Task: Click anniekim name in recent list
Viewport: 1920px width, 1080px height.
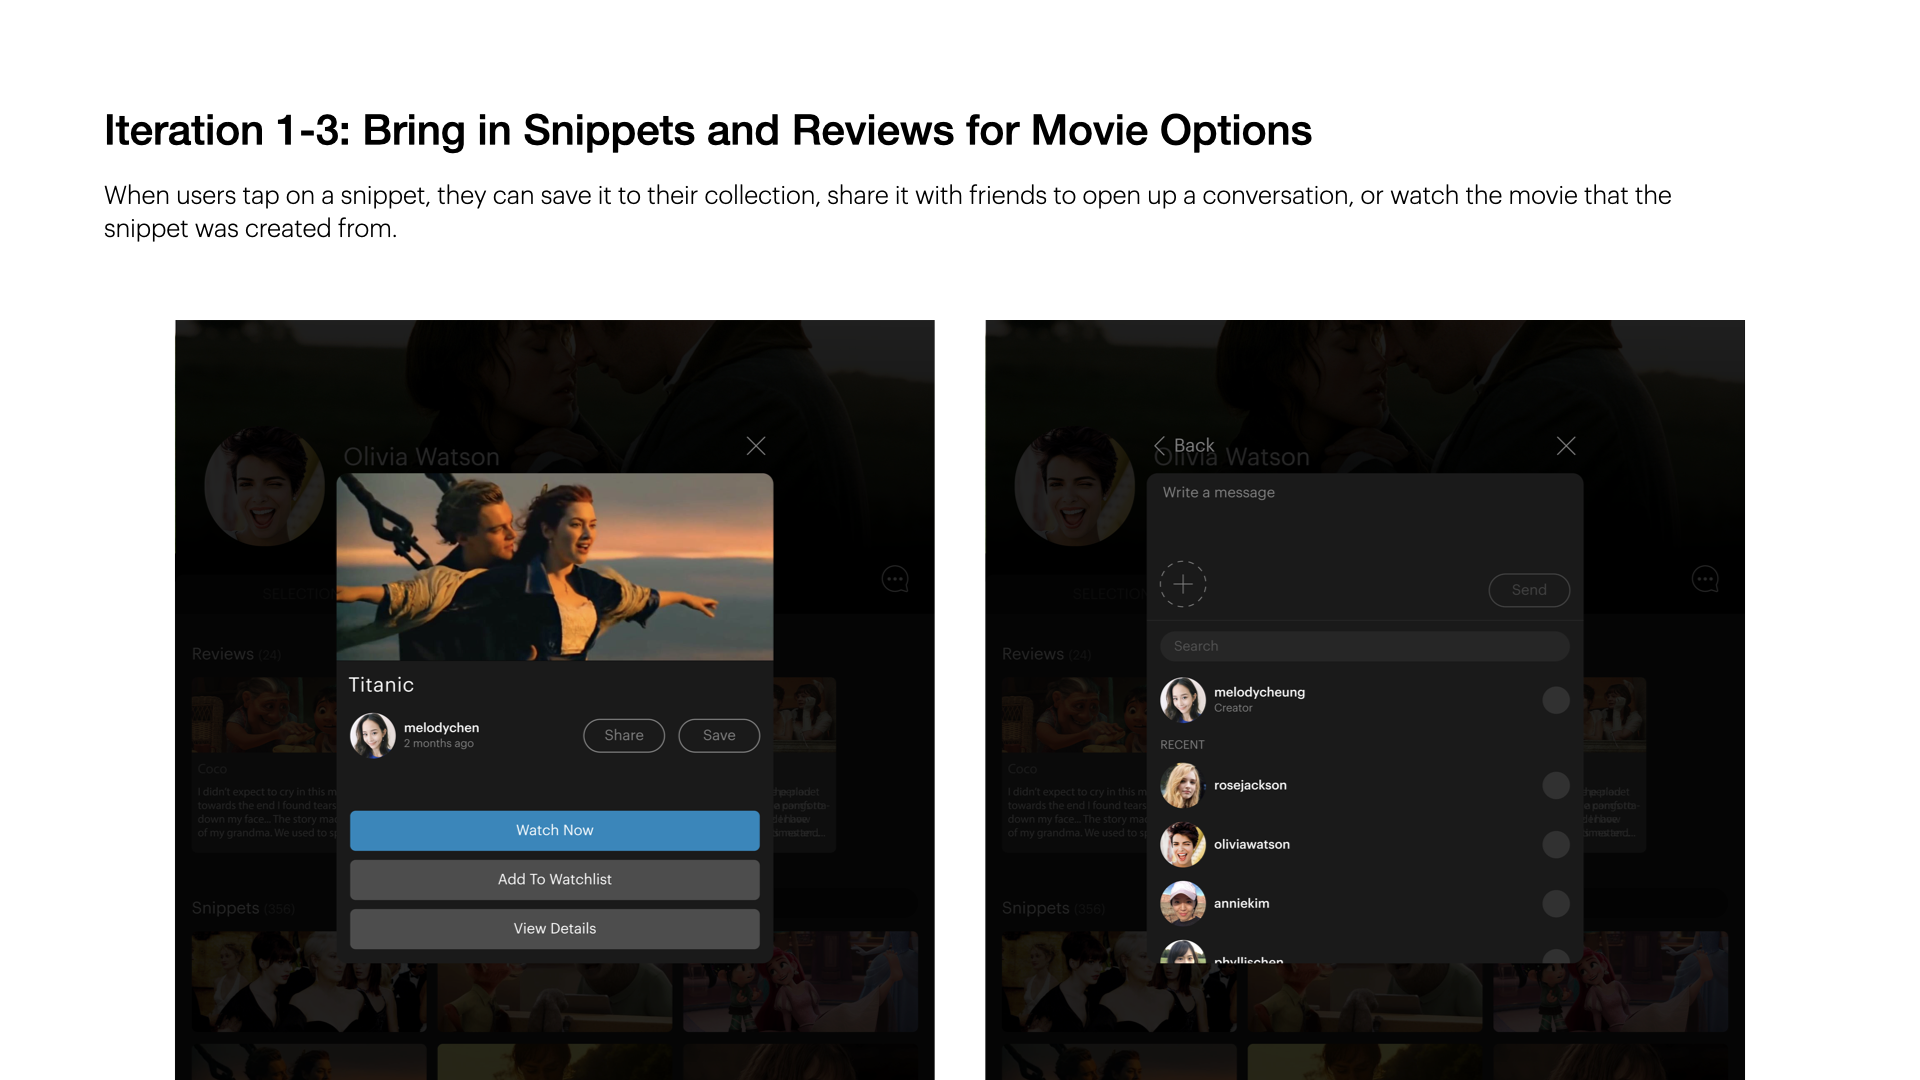Action: pos(1241,903)
